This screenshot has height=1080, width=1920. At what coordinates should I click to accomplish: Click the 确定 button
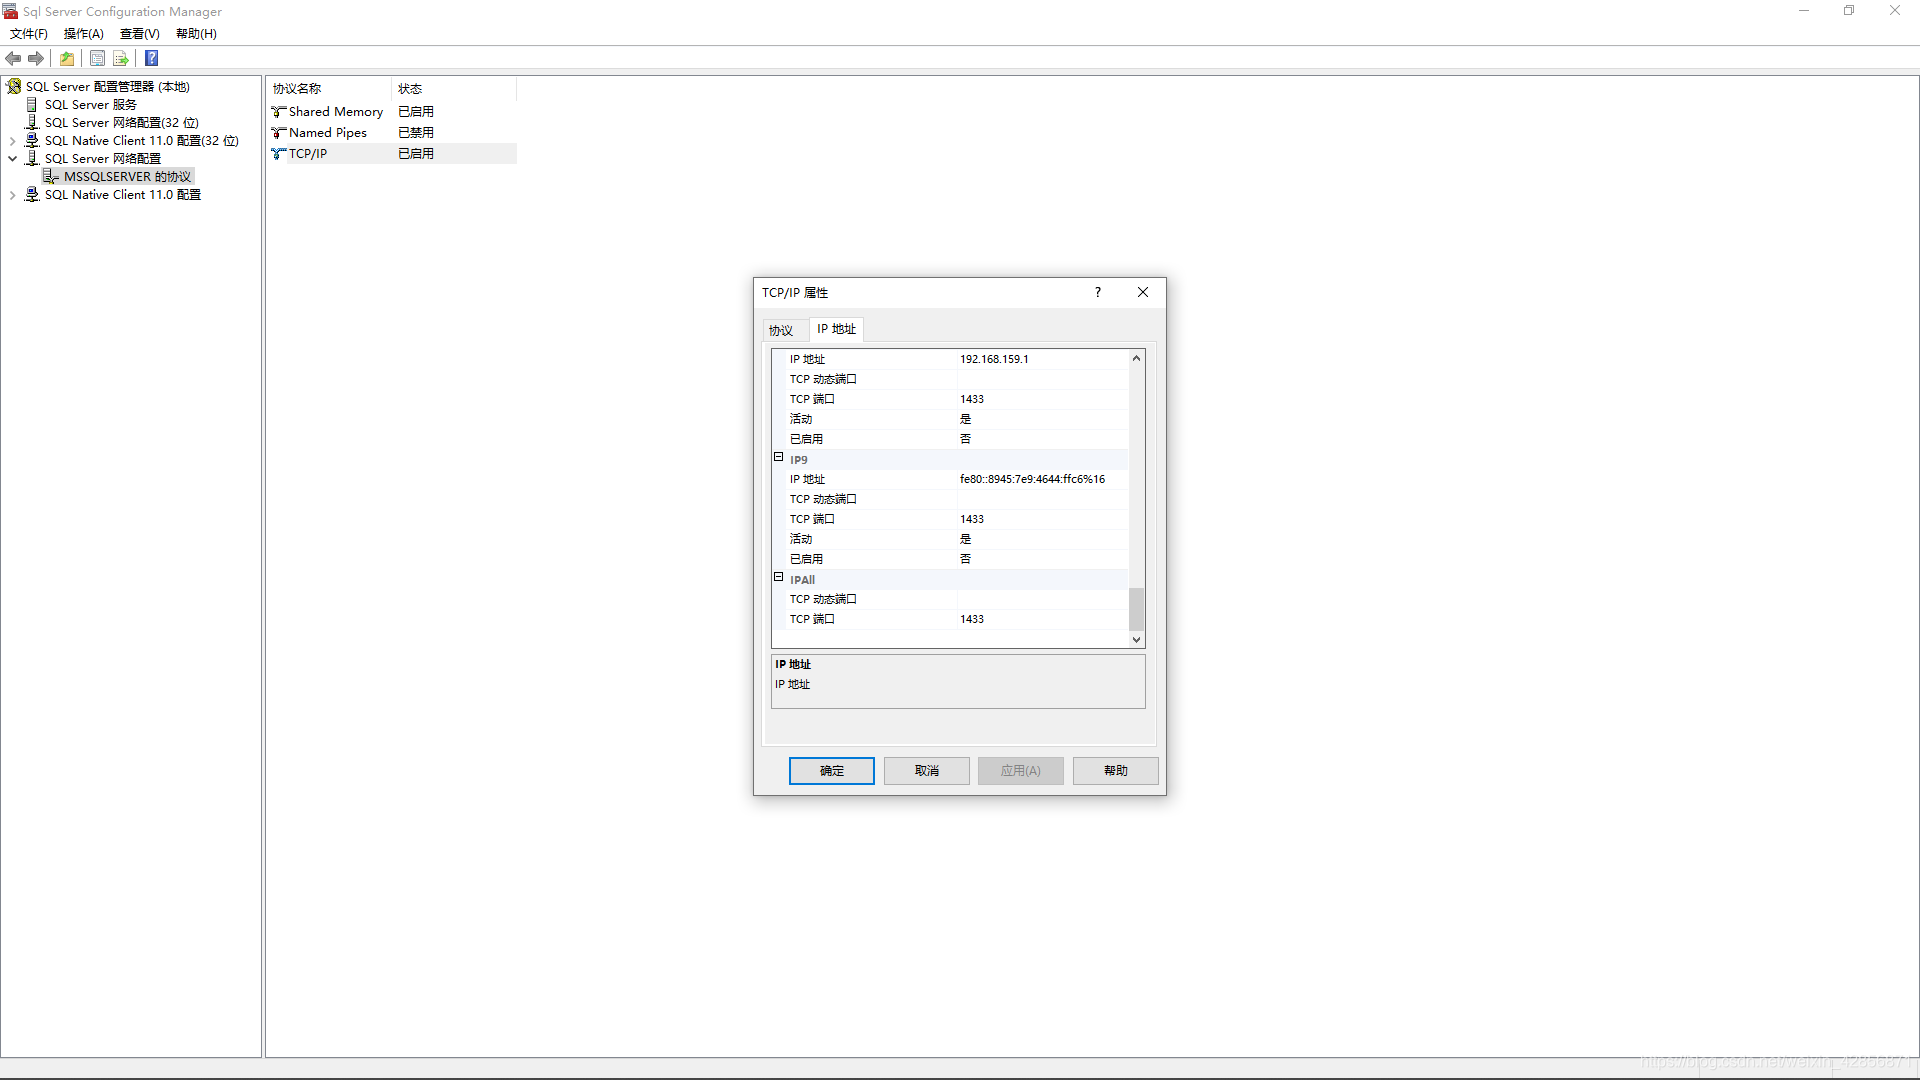831,770
